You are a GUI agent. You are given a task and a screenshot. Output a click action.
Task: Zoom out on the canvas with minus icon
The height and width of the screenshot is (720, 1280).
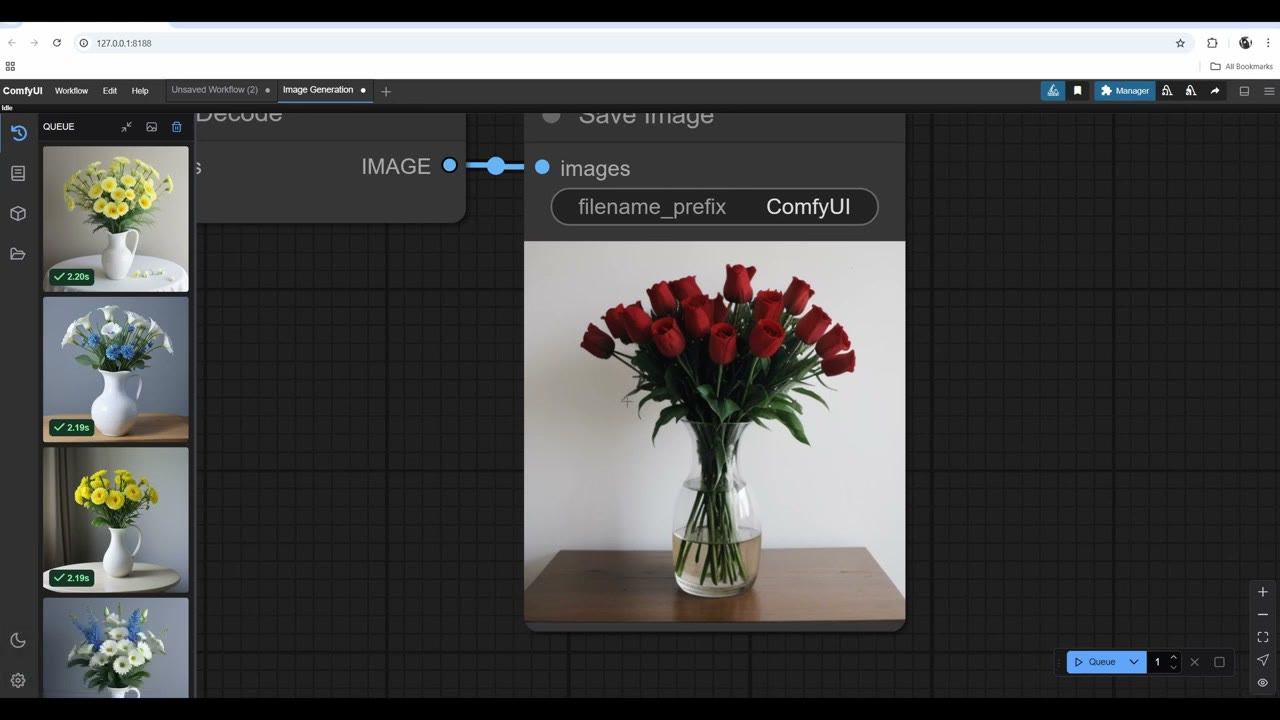tap(1263, 615)
